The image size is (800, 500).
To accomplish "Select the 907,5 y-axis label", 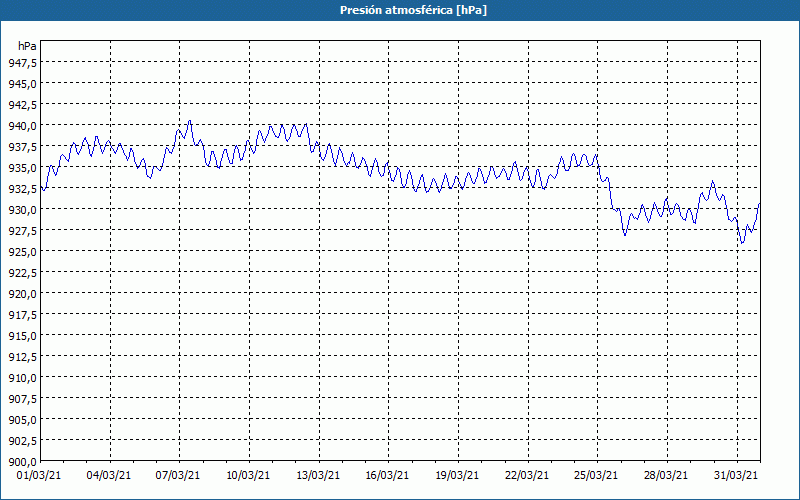I will click(22, 398).
